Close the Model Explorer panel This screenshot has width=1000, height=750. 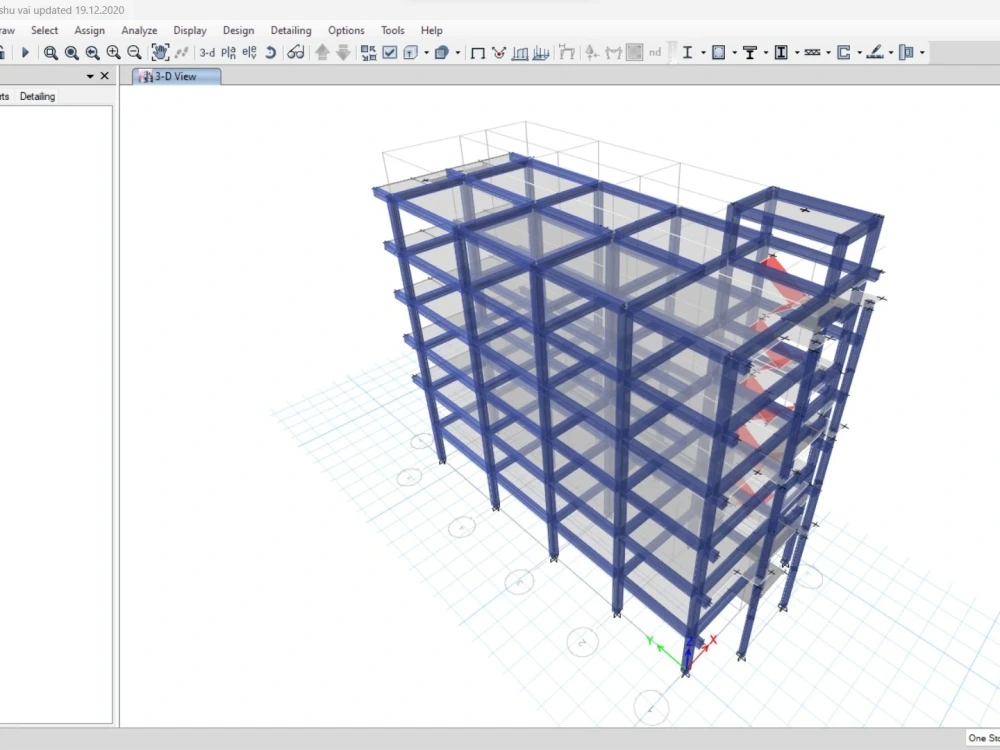(103, 75)
